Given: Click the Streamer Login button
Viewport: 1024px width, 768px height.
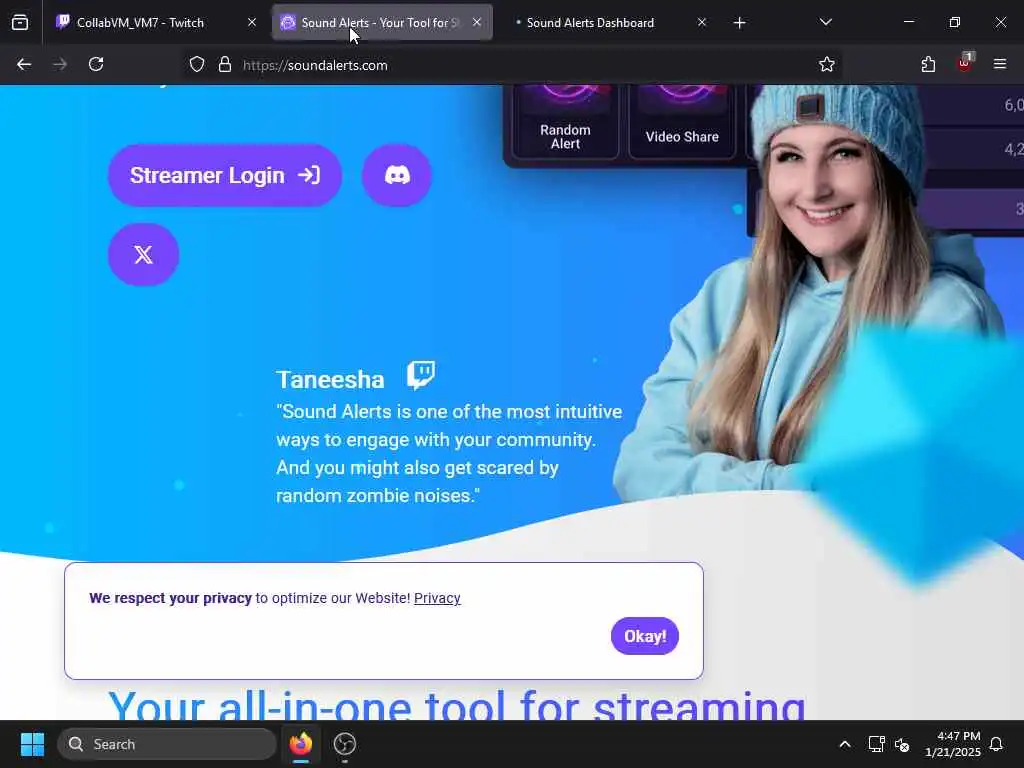Looking at the screenshot, I should coord(225,175).
